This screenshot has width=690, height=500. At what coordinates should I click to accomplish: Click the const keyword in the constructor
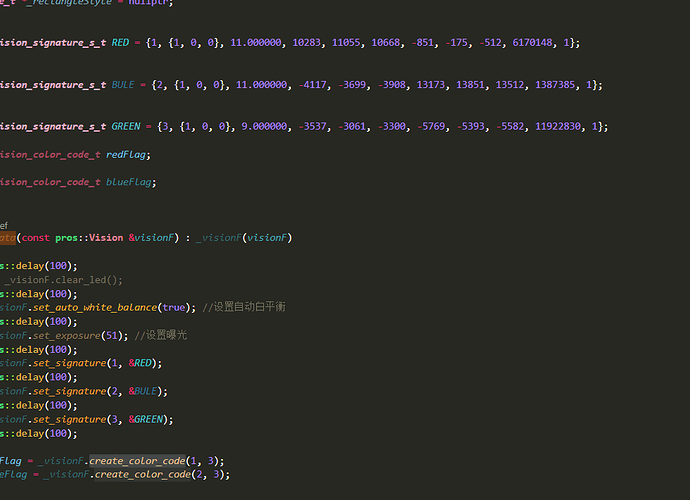(x=36, y=238)
